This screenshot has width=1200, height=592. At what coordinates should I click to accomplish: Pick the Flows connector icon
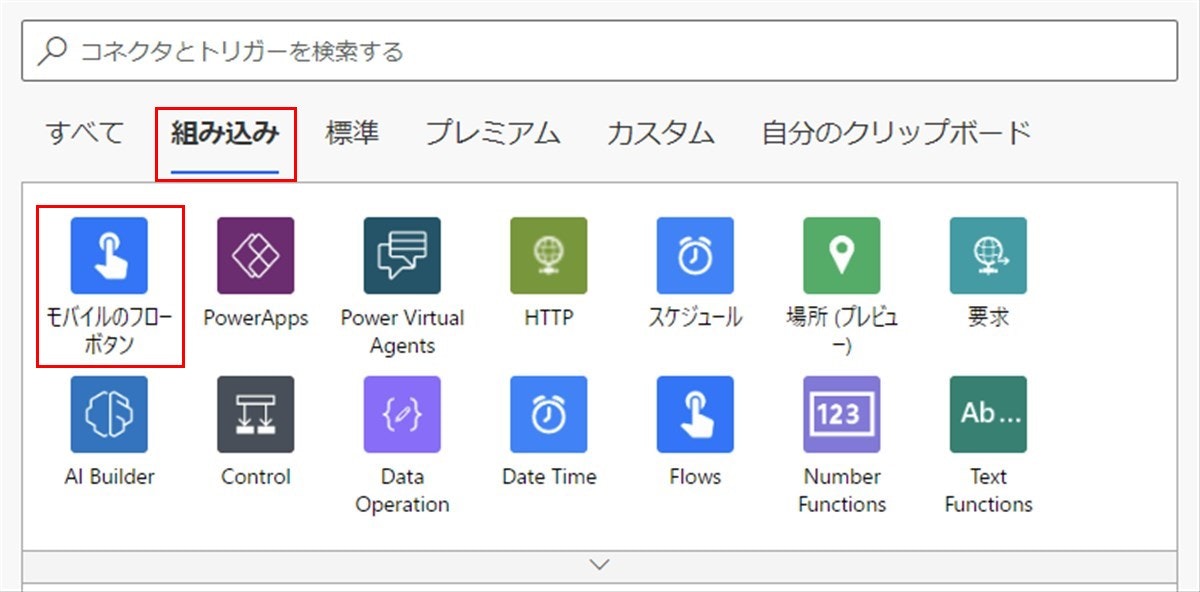point(695,414)
